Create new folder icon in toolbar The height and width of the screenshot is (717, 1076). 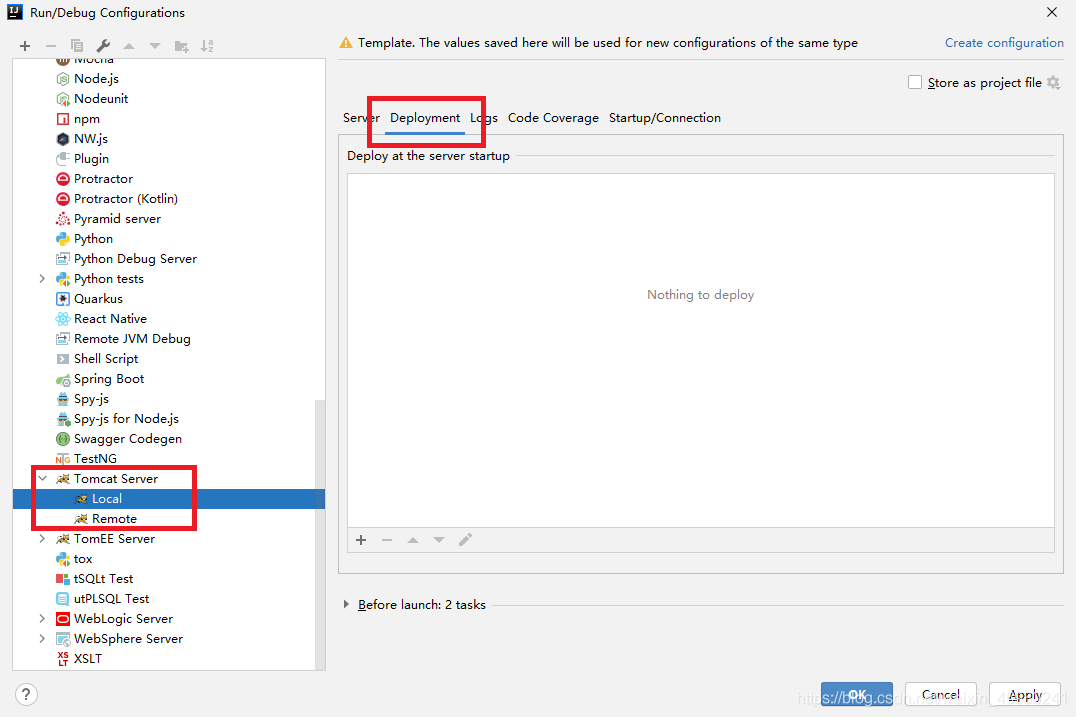click(181, 46)
